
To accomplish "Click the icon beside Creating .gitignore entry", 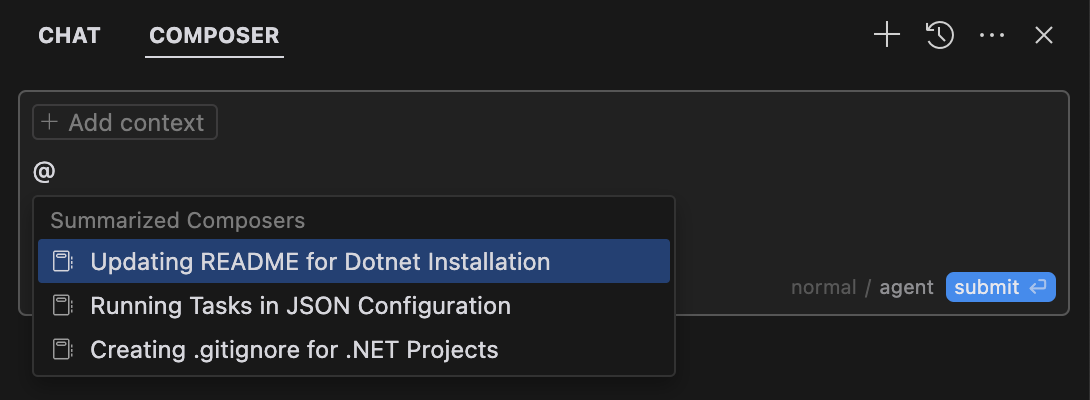I will (63, 349).
